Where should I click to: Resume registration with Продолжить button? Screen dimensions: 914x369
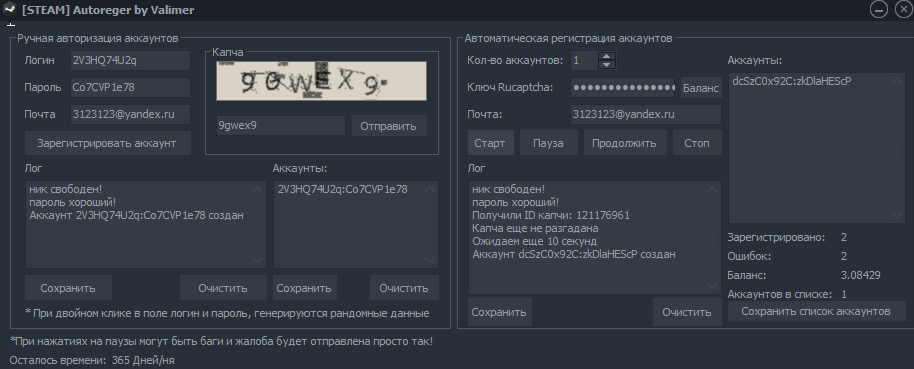point(625,143)
